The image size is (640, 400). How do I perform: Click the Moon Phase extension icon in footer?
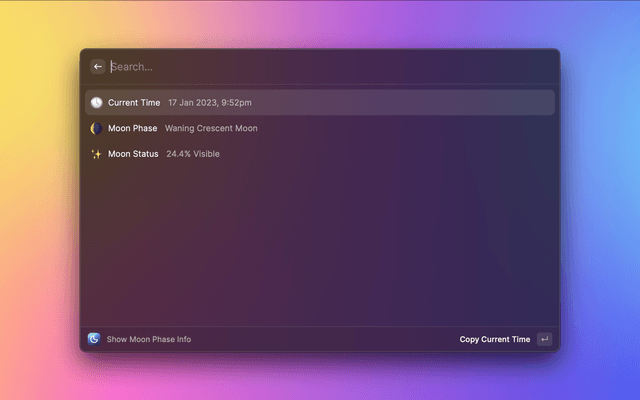pyautogui.click(x=94, y=339)
